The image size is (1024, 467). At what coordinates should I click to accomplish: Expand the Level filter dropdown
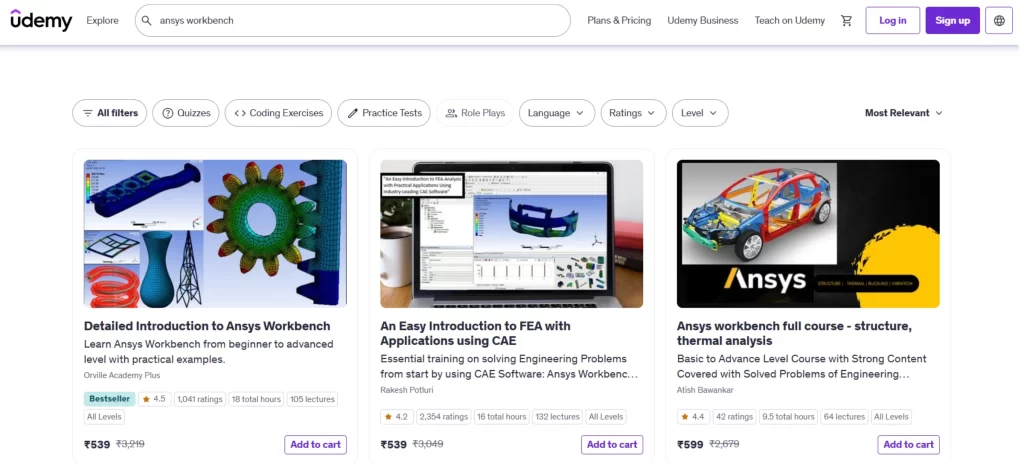(700, 113)
